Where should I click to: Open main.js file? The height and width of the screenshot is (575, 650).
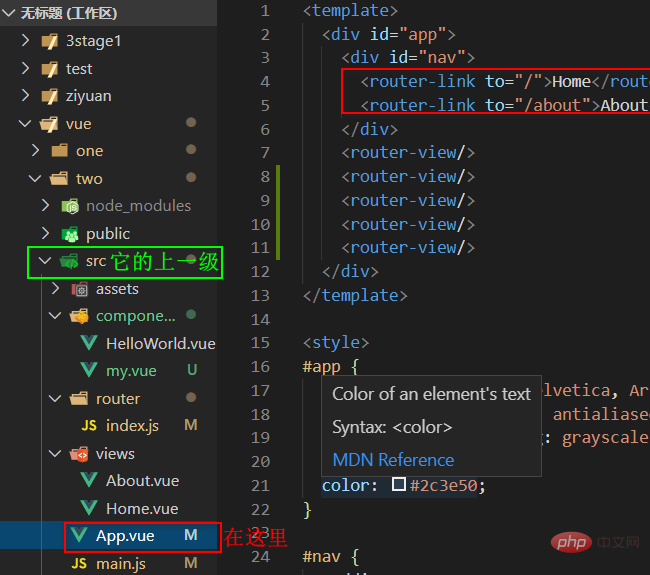pos(121,564)
